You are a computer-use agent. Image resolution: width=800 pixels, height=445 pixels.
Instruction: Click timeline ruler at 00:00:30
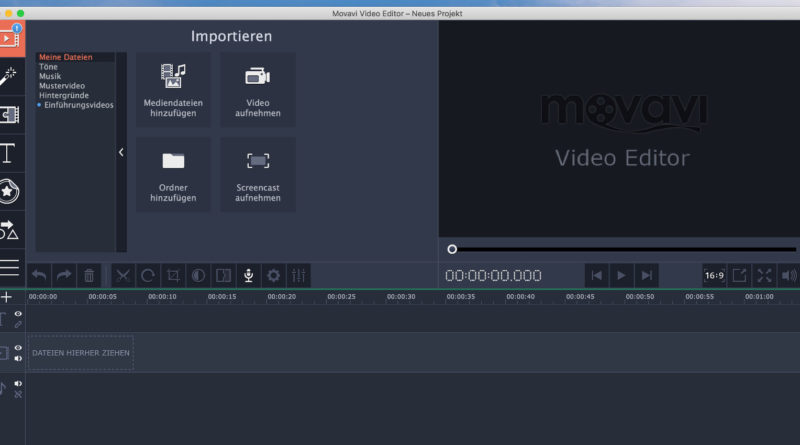coord(401,296)
